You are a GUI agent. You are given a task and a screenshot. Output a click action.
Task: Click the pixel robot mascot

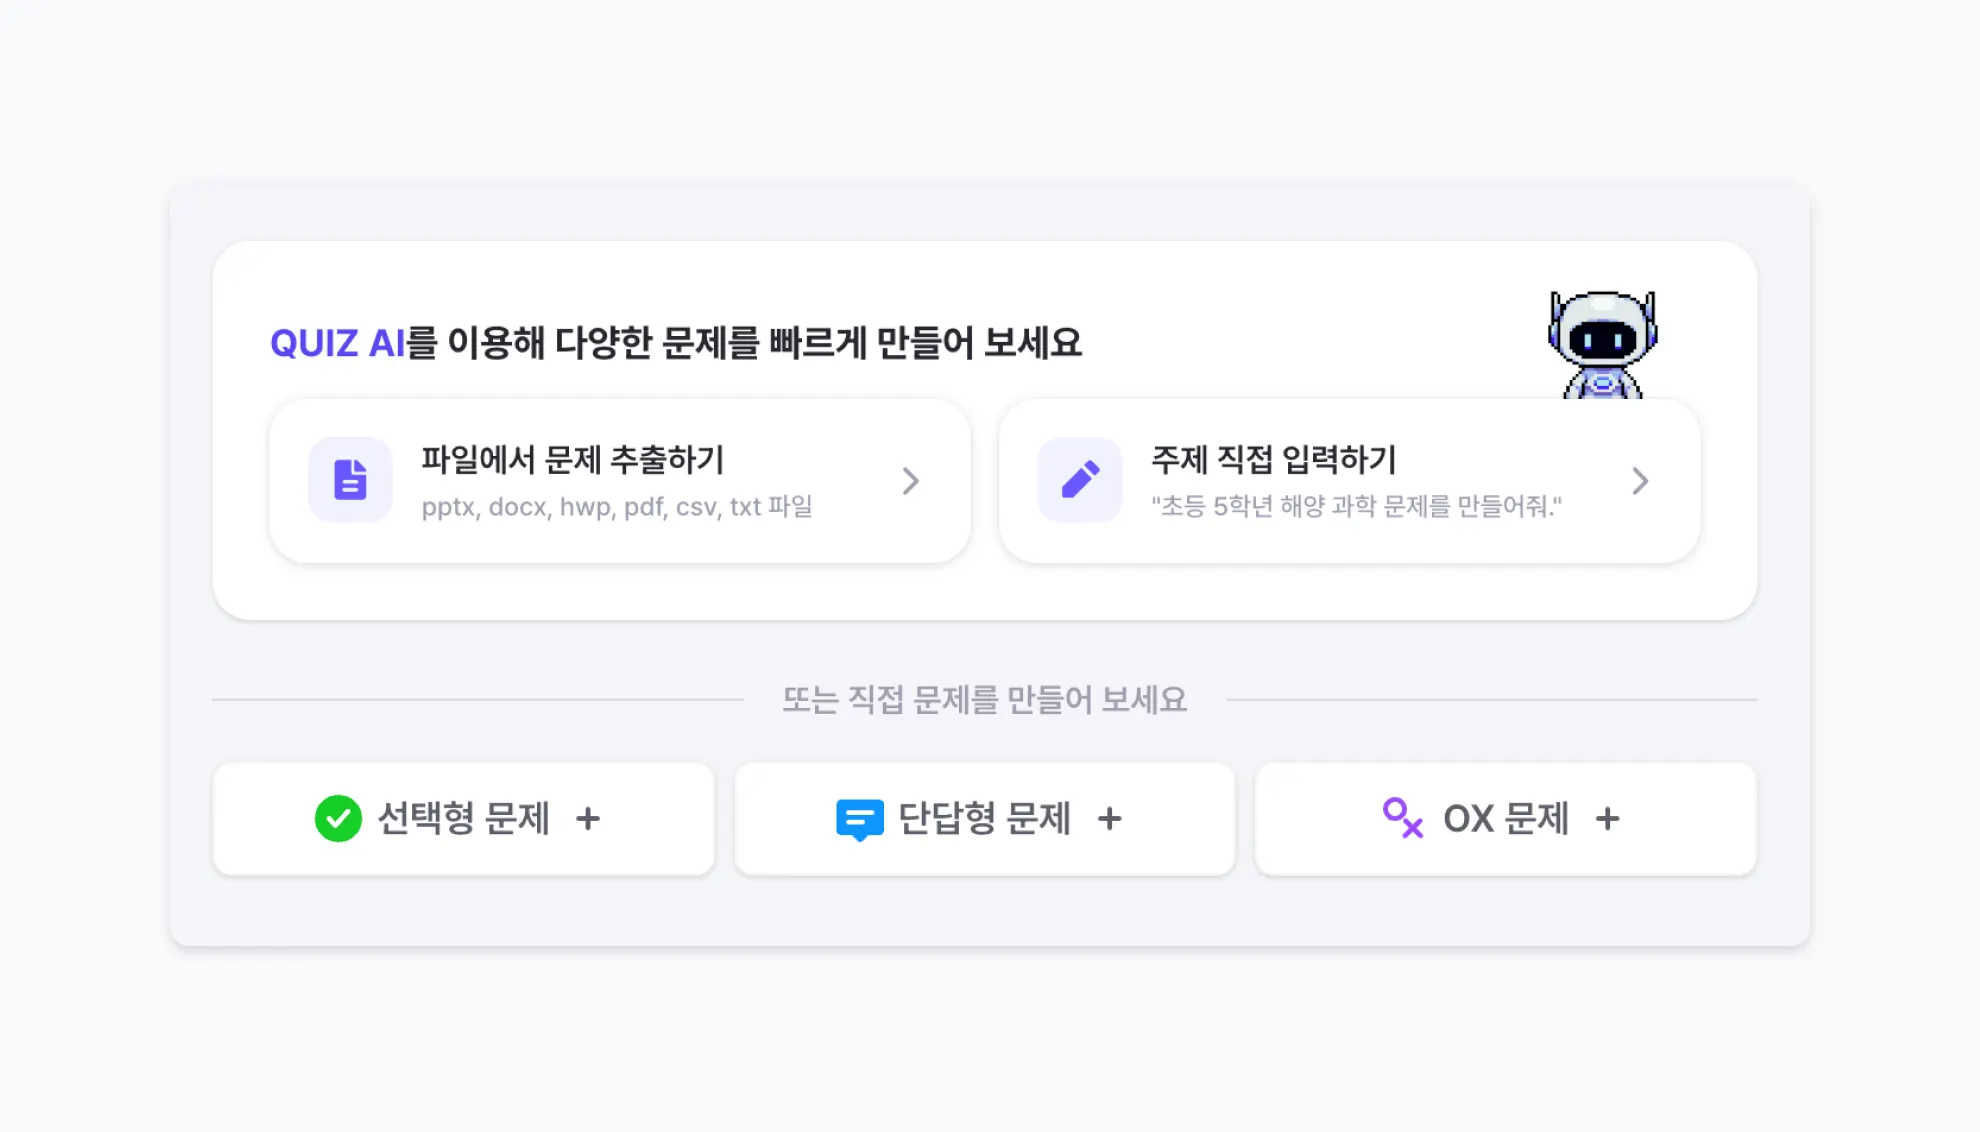[x=1602, y=344]
